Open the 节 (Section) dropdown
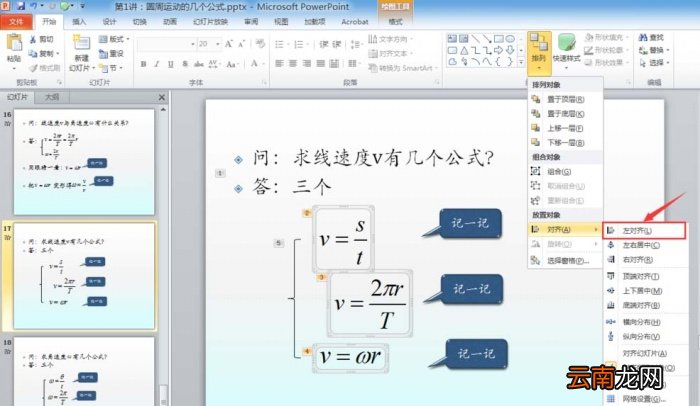The height and width of the screenshot is (406, 700). [x=111, y=68]
